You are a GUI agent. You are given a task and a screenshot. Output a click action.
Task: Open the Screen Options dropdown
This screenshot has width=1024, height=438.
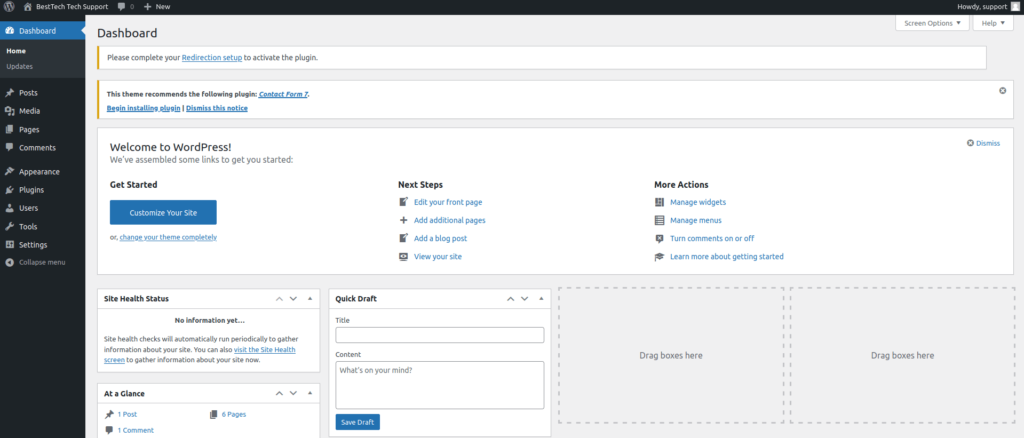click(x=932, y=23)
